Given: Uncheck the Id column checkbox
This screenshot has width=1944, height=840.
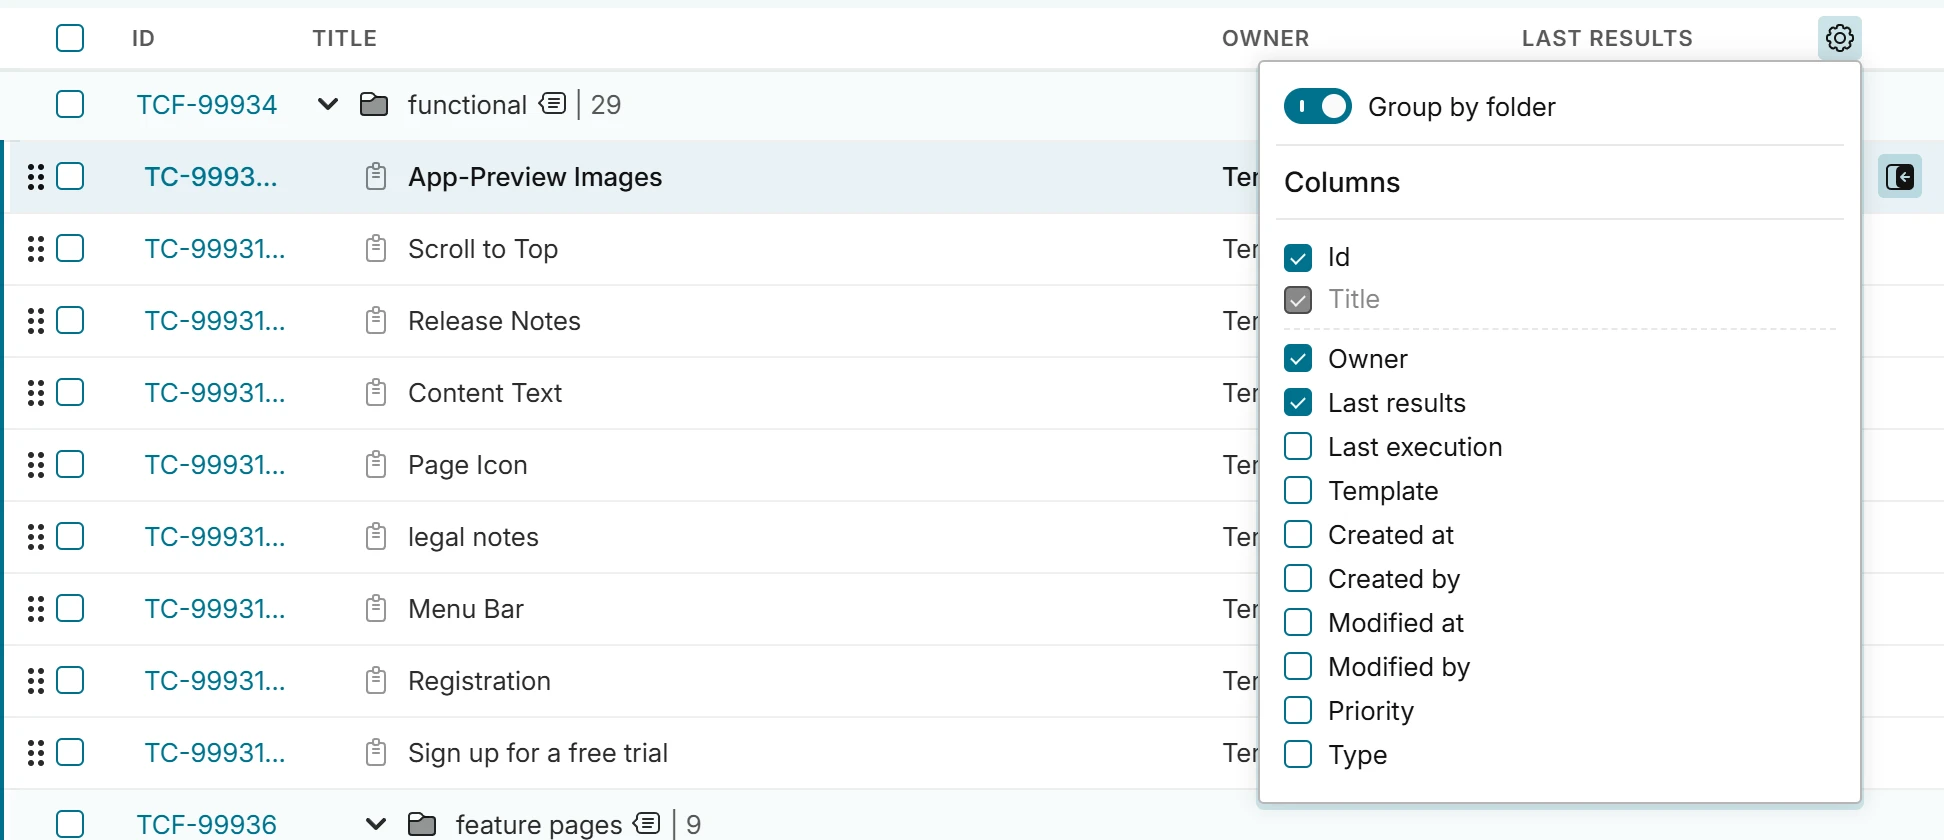Looking at the screenshot, I should click(x=1298, y=258).
